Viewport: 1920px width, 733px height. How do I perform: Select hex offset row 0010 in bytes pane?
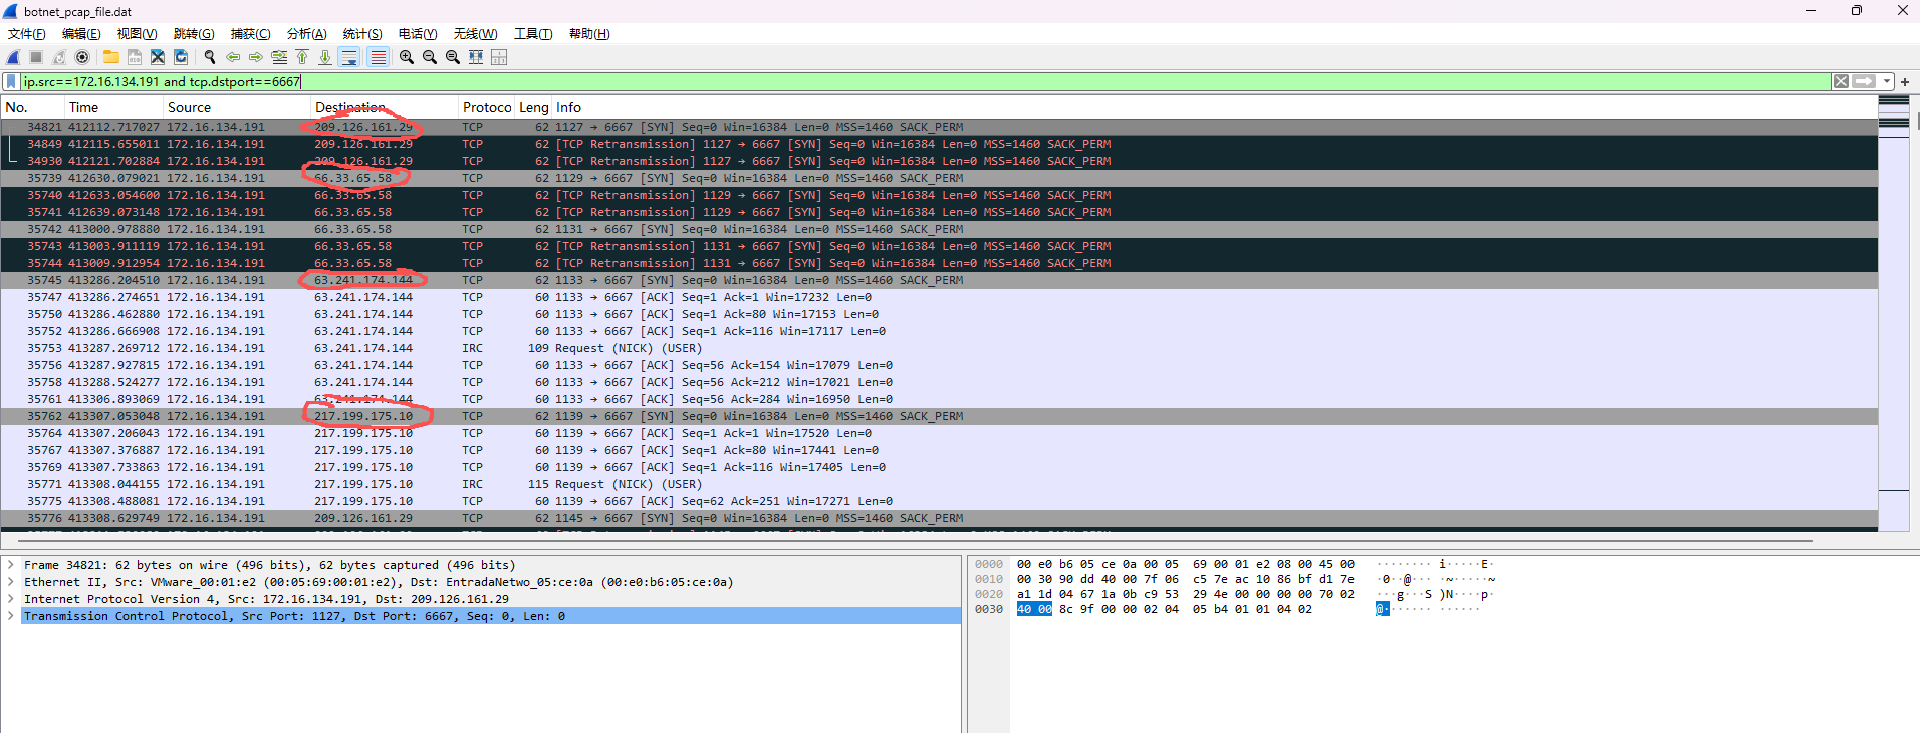(x=989, y=579)
